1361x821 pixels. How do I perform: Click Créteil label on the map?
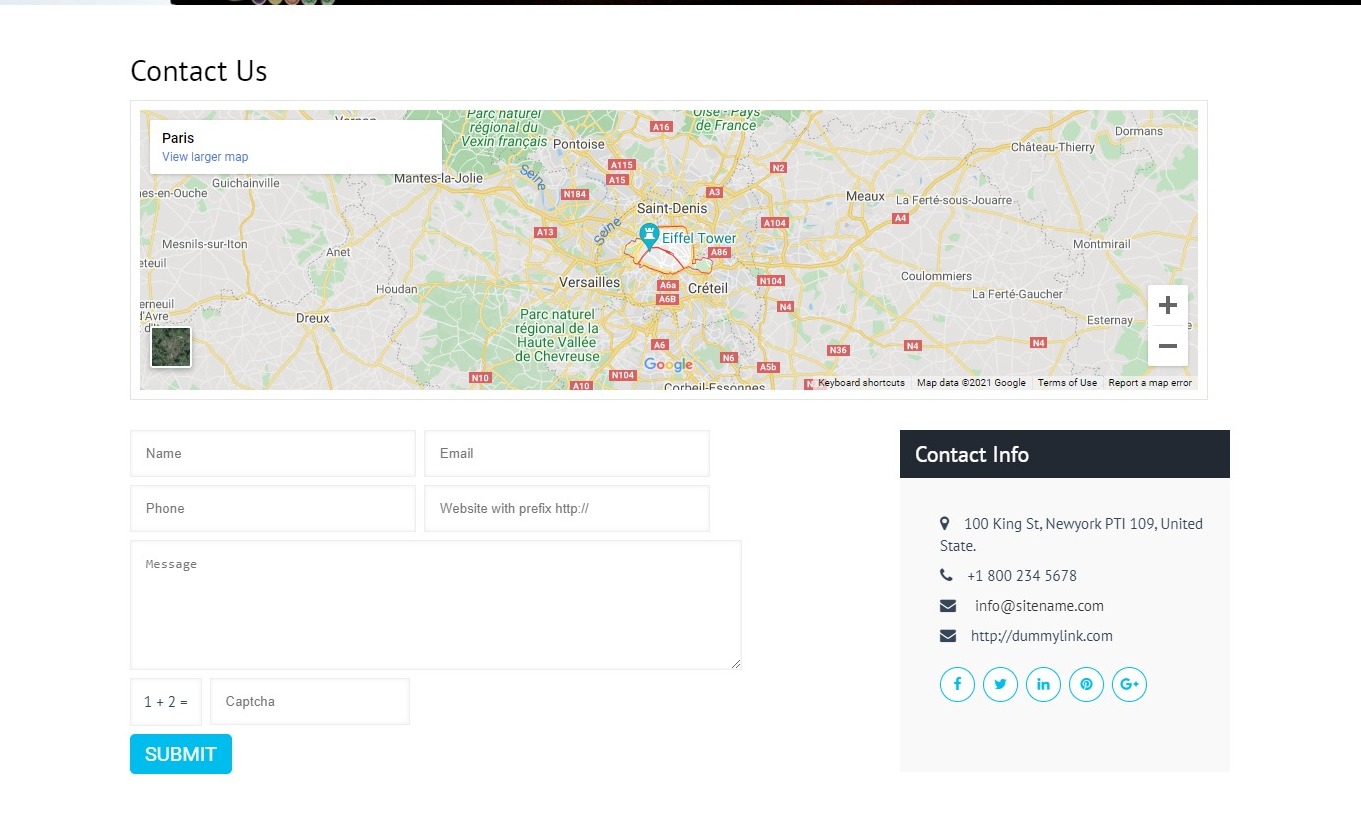point(708,287)
